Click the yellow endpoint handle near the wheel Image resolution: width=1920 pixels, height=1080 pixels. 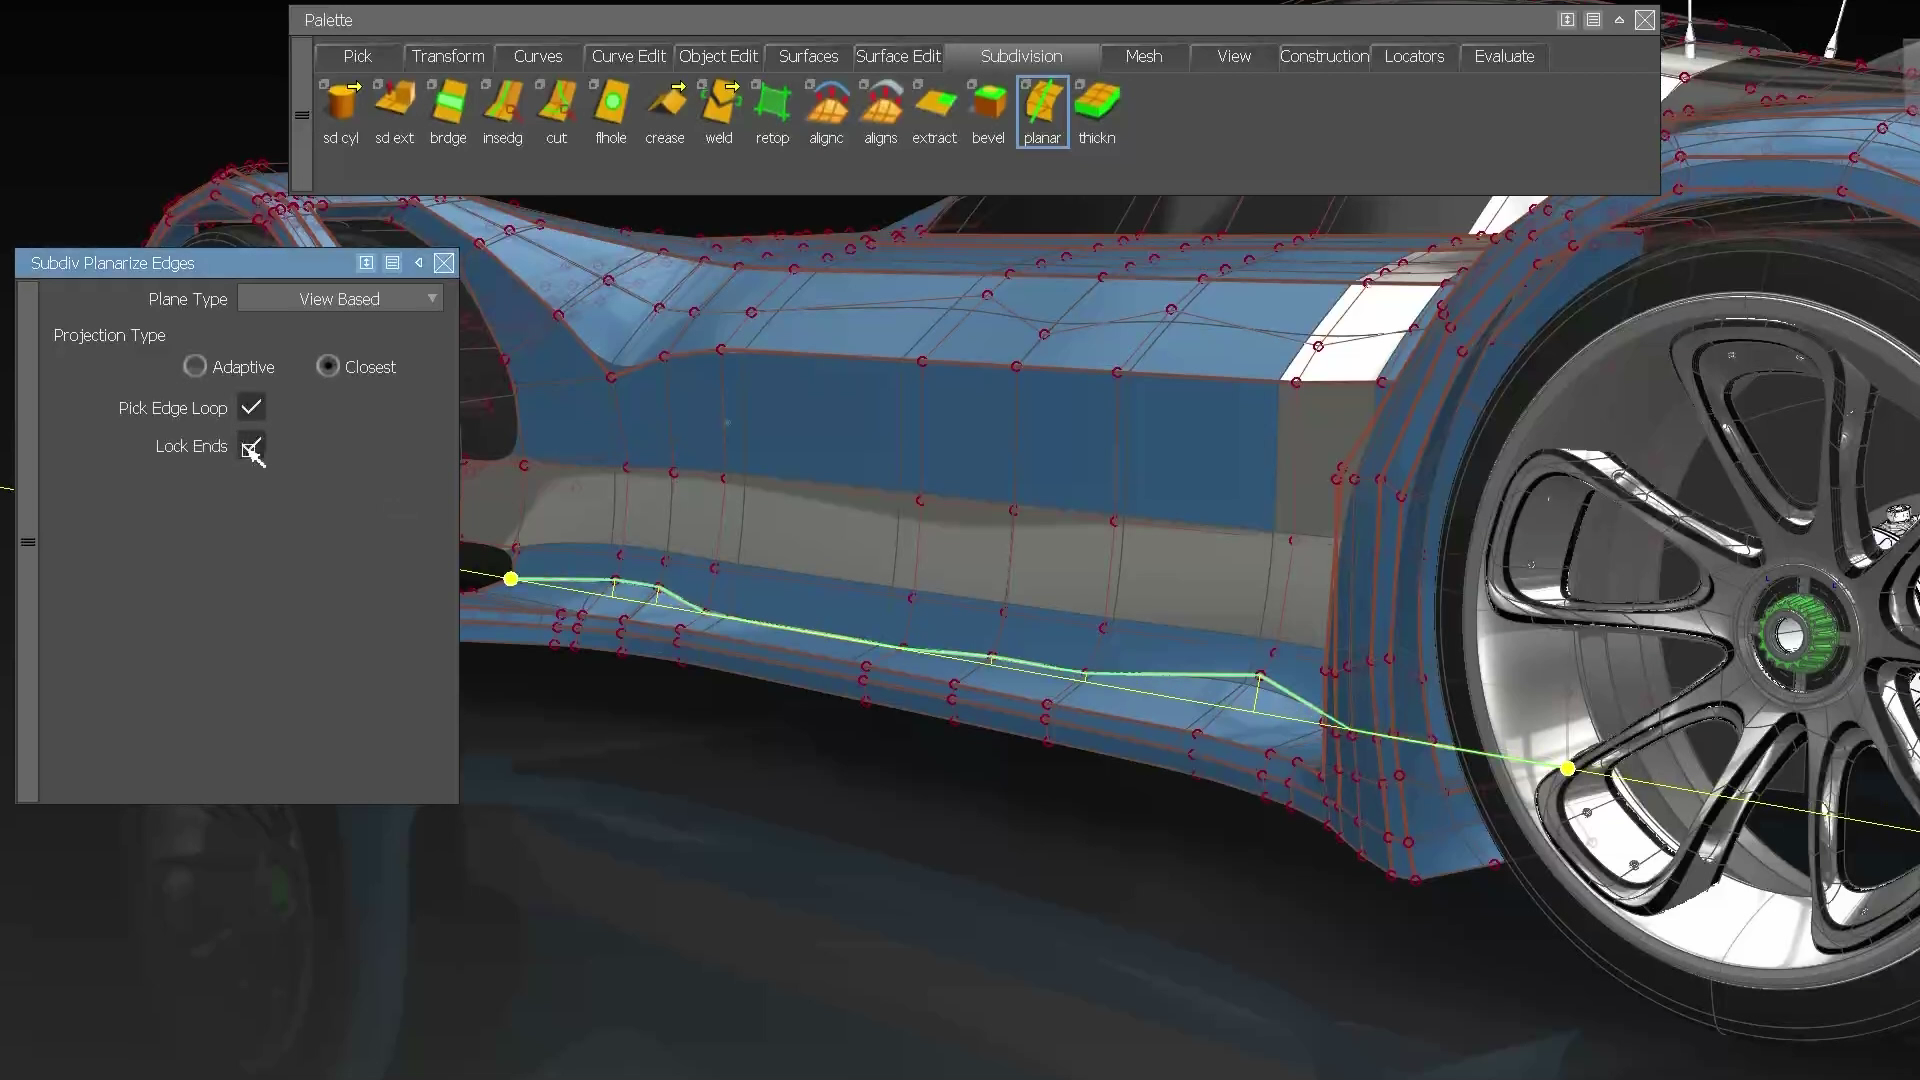(x=1567, y=768)
